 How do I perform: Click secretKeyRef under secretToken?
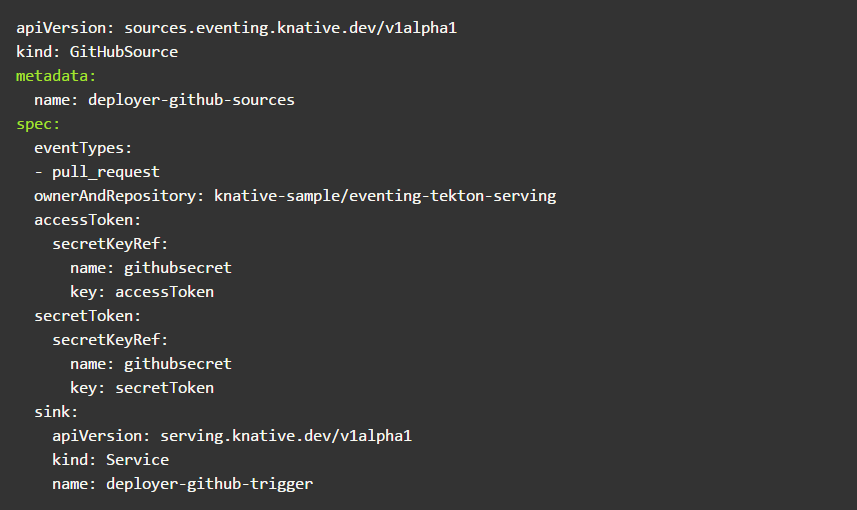point(110,340)
